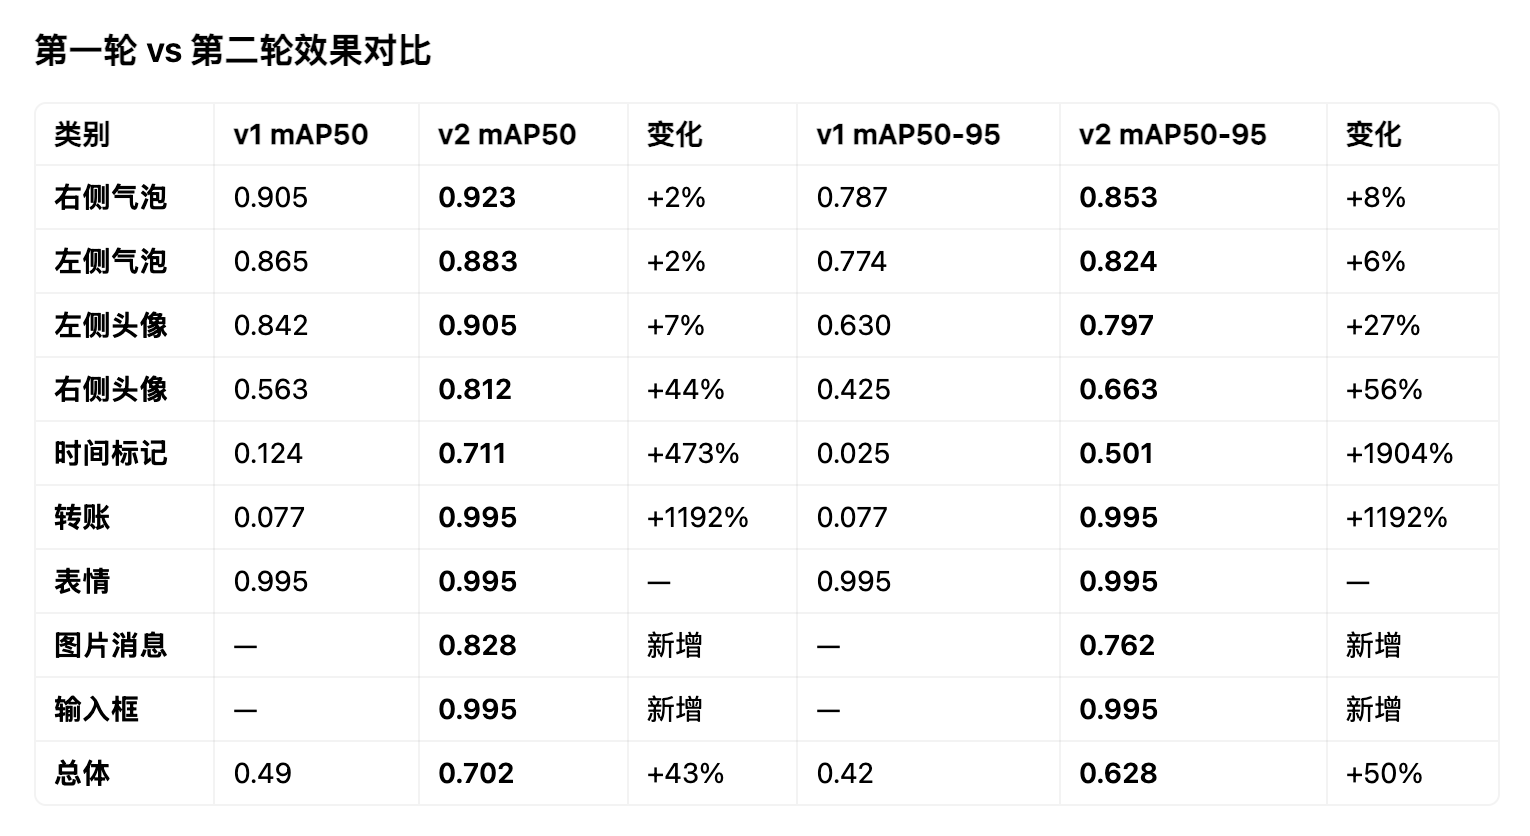
Task: Select the 0.702 overall v2 mAP50 value
Action: 476,773
